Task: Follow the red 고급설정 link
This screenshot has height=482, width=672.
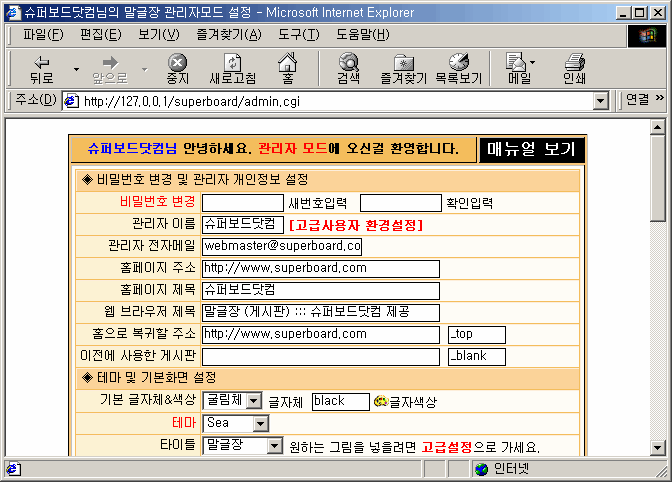Action: 447,447
